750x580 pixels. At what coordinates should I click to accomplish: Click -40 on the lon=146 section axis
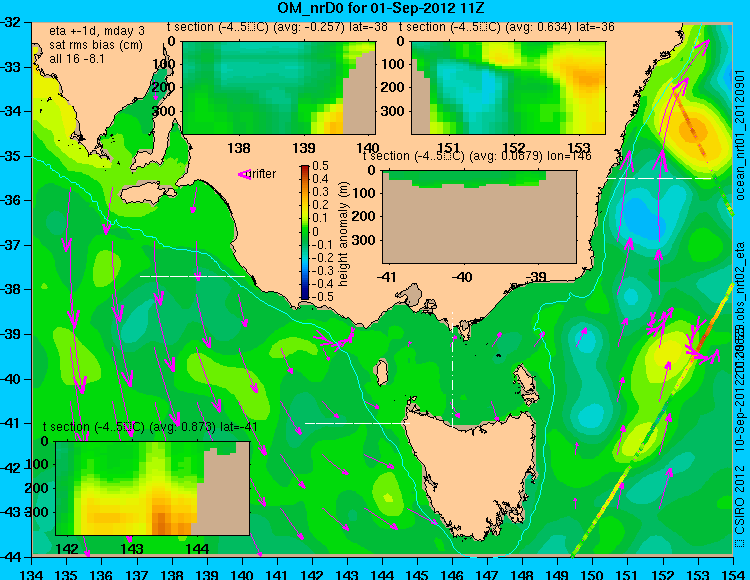point(462,277)
